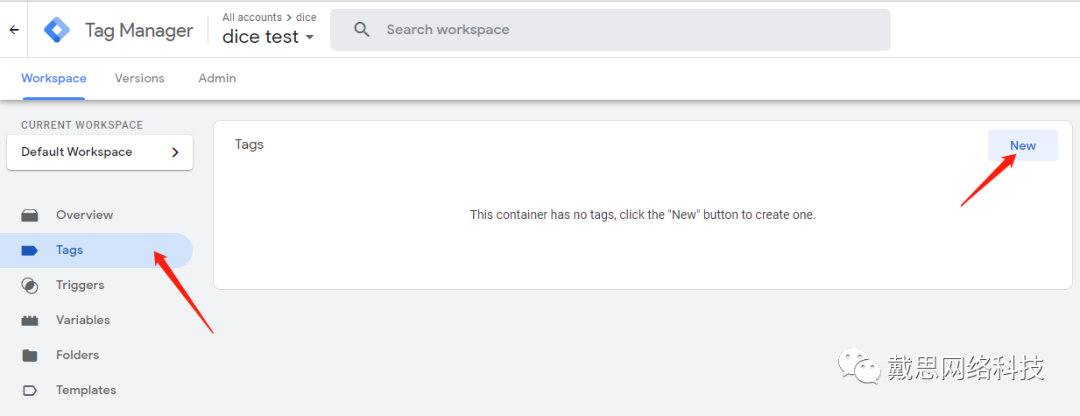Screen dimensions: 1080x416
Task: Click the dice account breadcrumb link
Action: click(x=306, y=17)
